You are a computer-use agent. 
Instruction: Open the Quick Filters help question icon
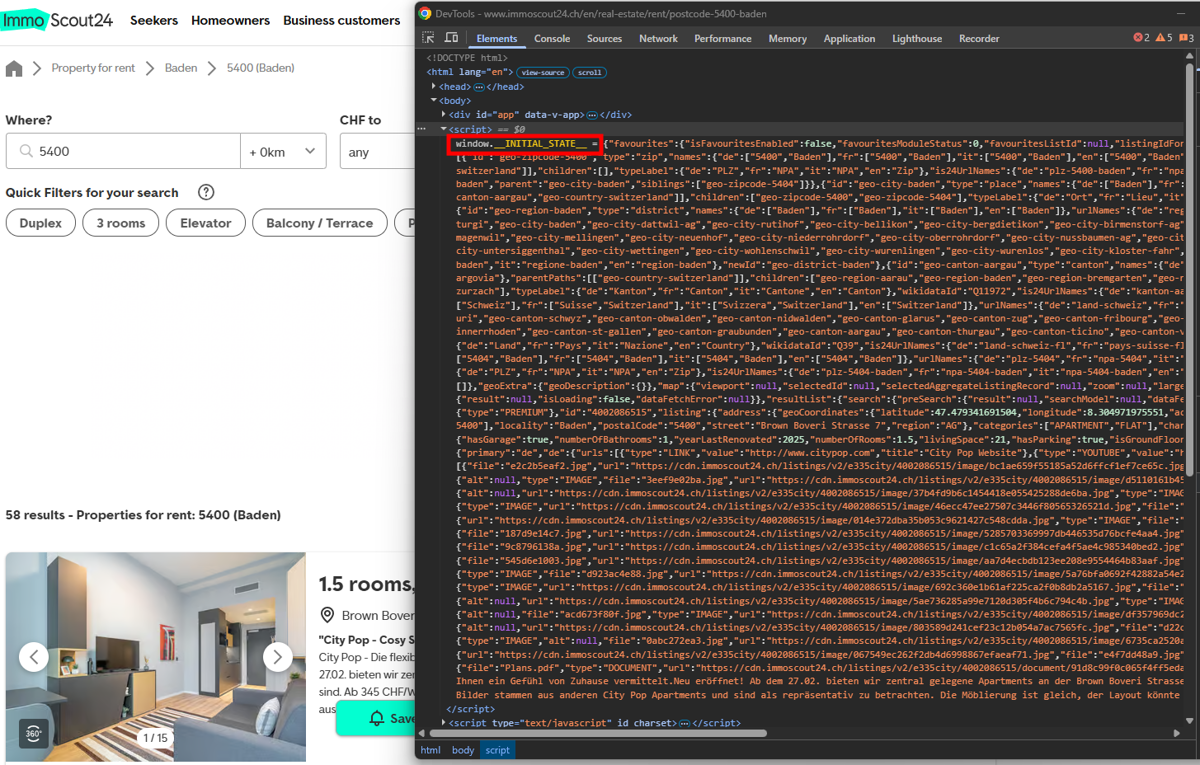pos(206,192)
